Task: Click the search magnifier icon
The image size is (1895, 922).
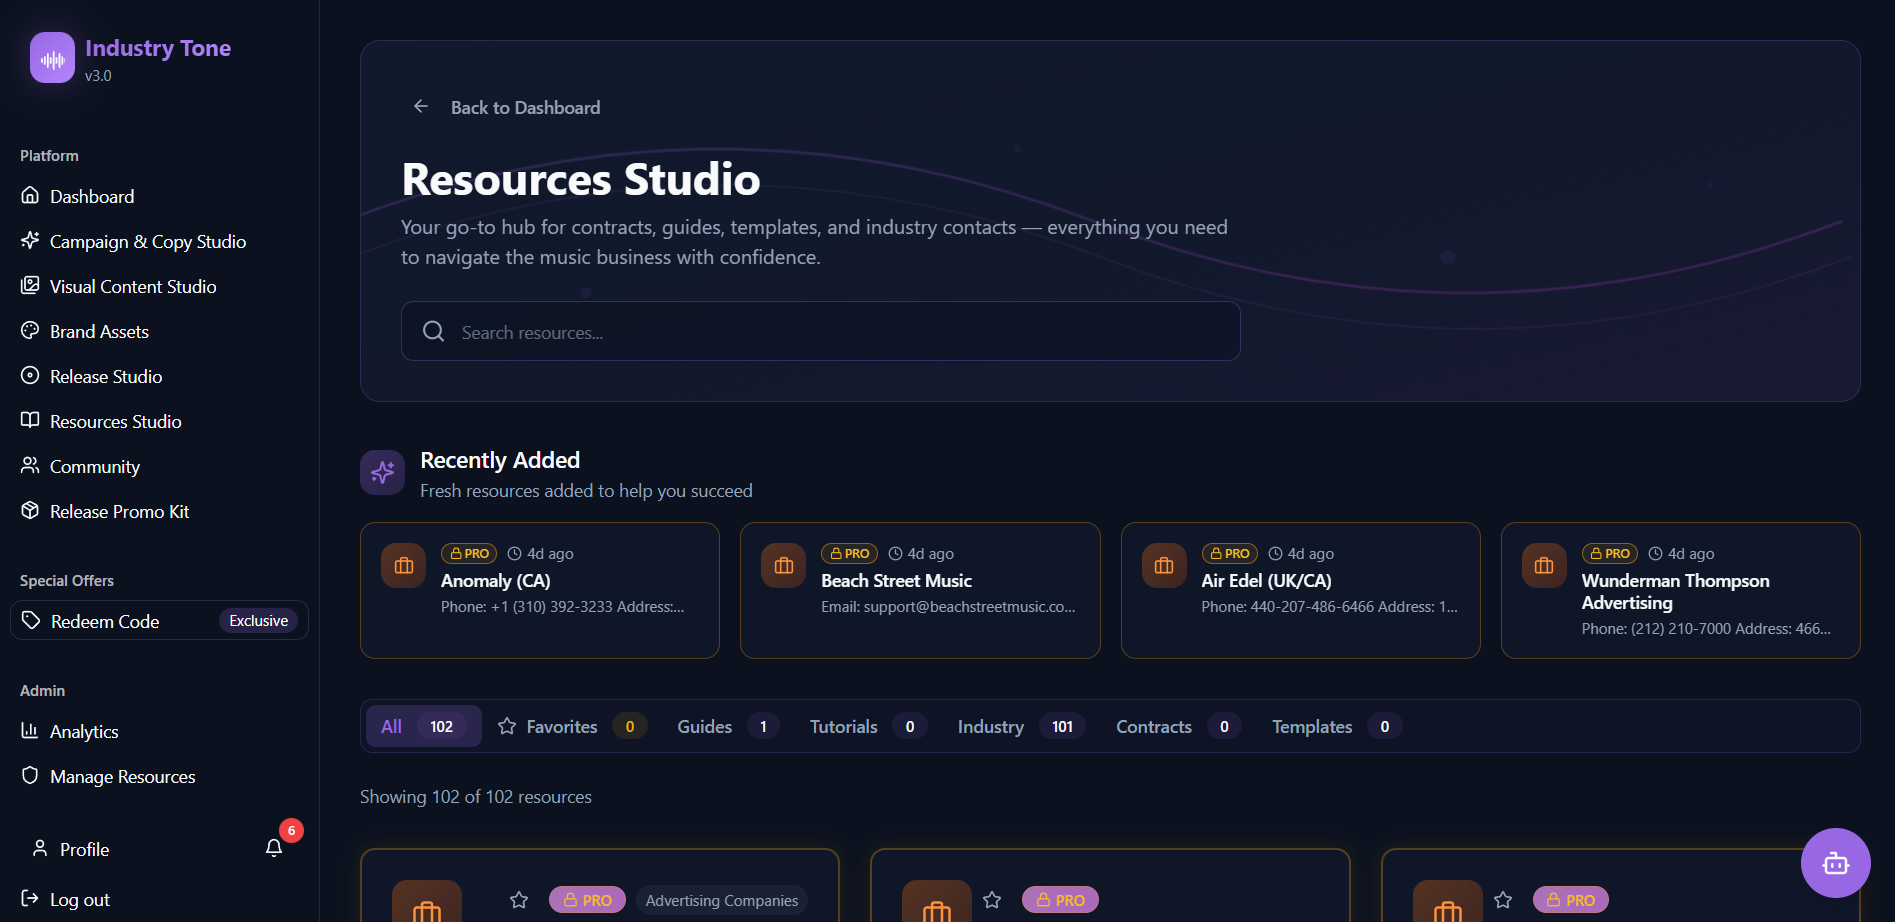Action: (x=433, y=331)
